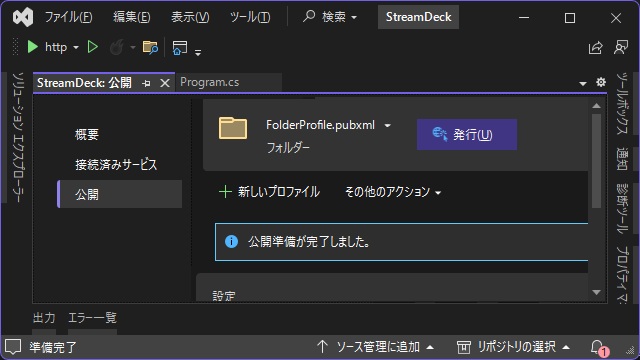Toggle pin on the StreamDeck publish tab
Viewport: 640px width, 360px height.
coord(146,83)
